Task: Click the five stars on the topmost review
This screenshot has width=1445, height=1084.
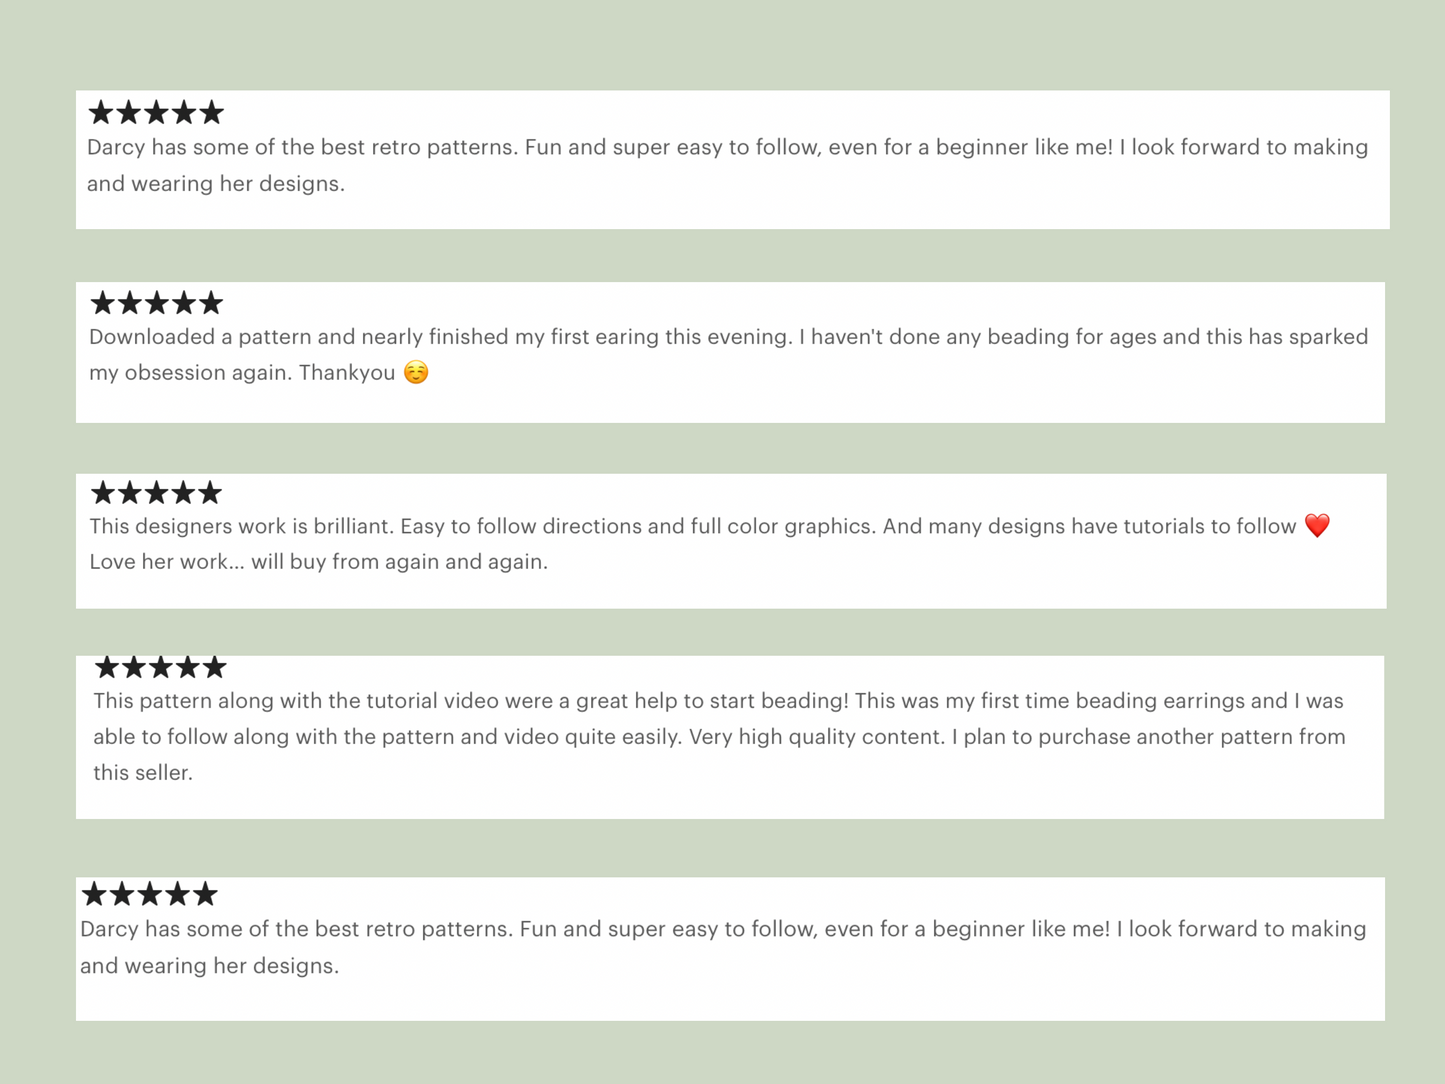Action: [155, 113]
